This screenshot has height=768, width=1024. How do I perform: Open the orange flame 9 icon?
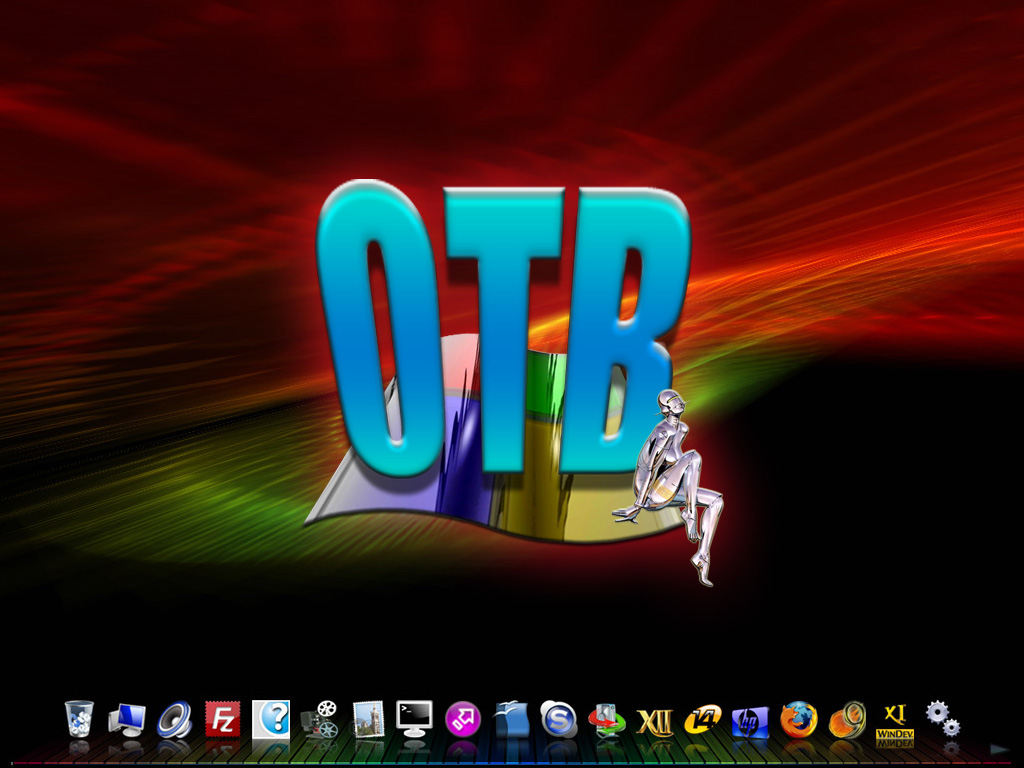(847, 720)
